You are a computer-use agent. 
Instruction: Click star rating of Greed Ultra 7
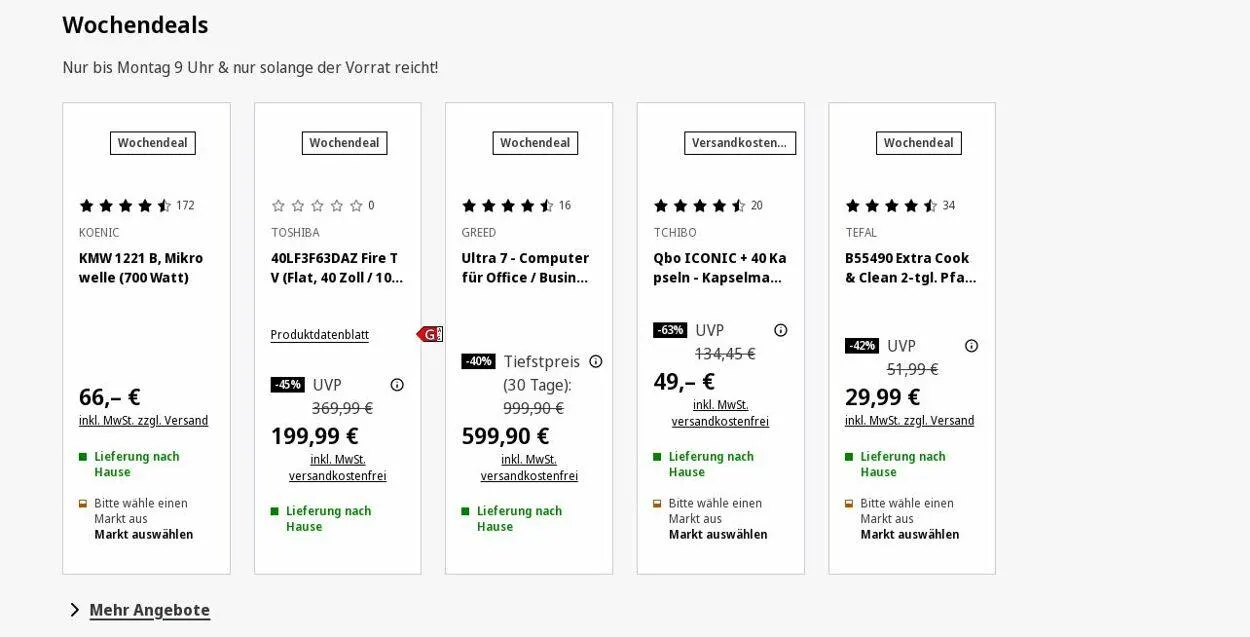tap(507, 206)
